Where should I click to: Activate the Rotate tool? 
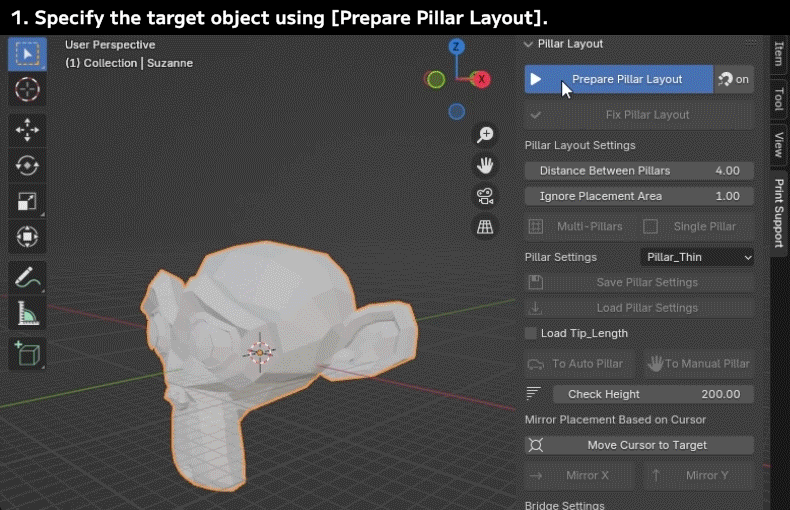(x=27, y=165)
